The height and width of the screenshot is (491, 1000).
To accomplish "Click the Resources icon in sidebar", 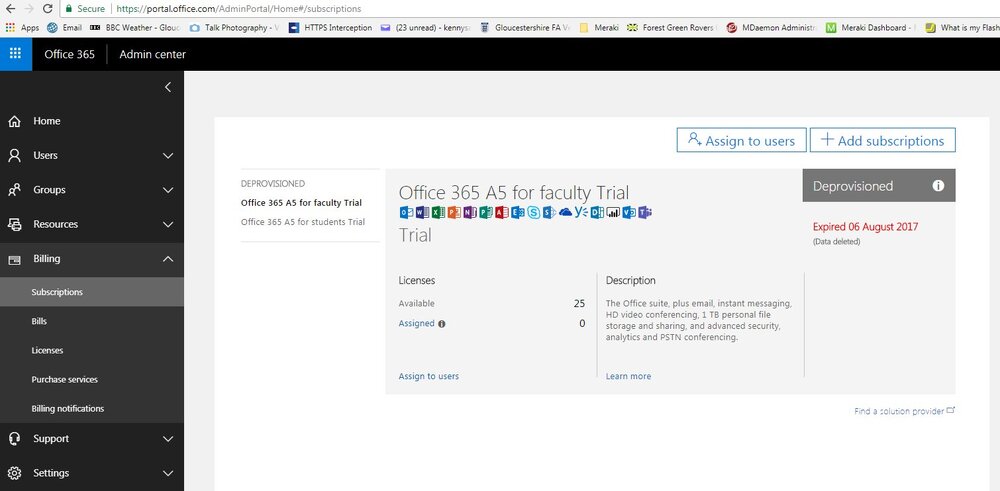I will click(x=15, y=224).
